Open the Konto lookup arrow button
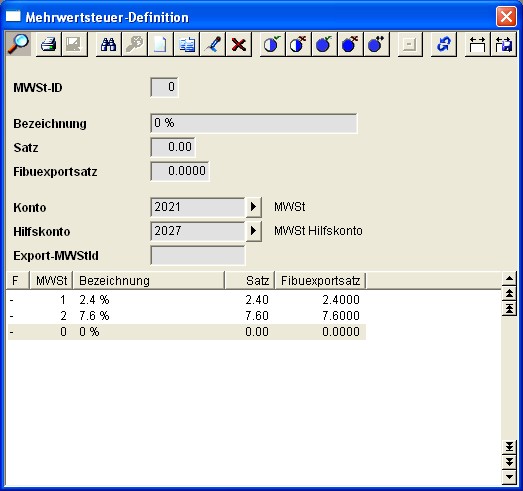The width and height of the screenshot is (523, 491). coord(253,207)
